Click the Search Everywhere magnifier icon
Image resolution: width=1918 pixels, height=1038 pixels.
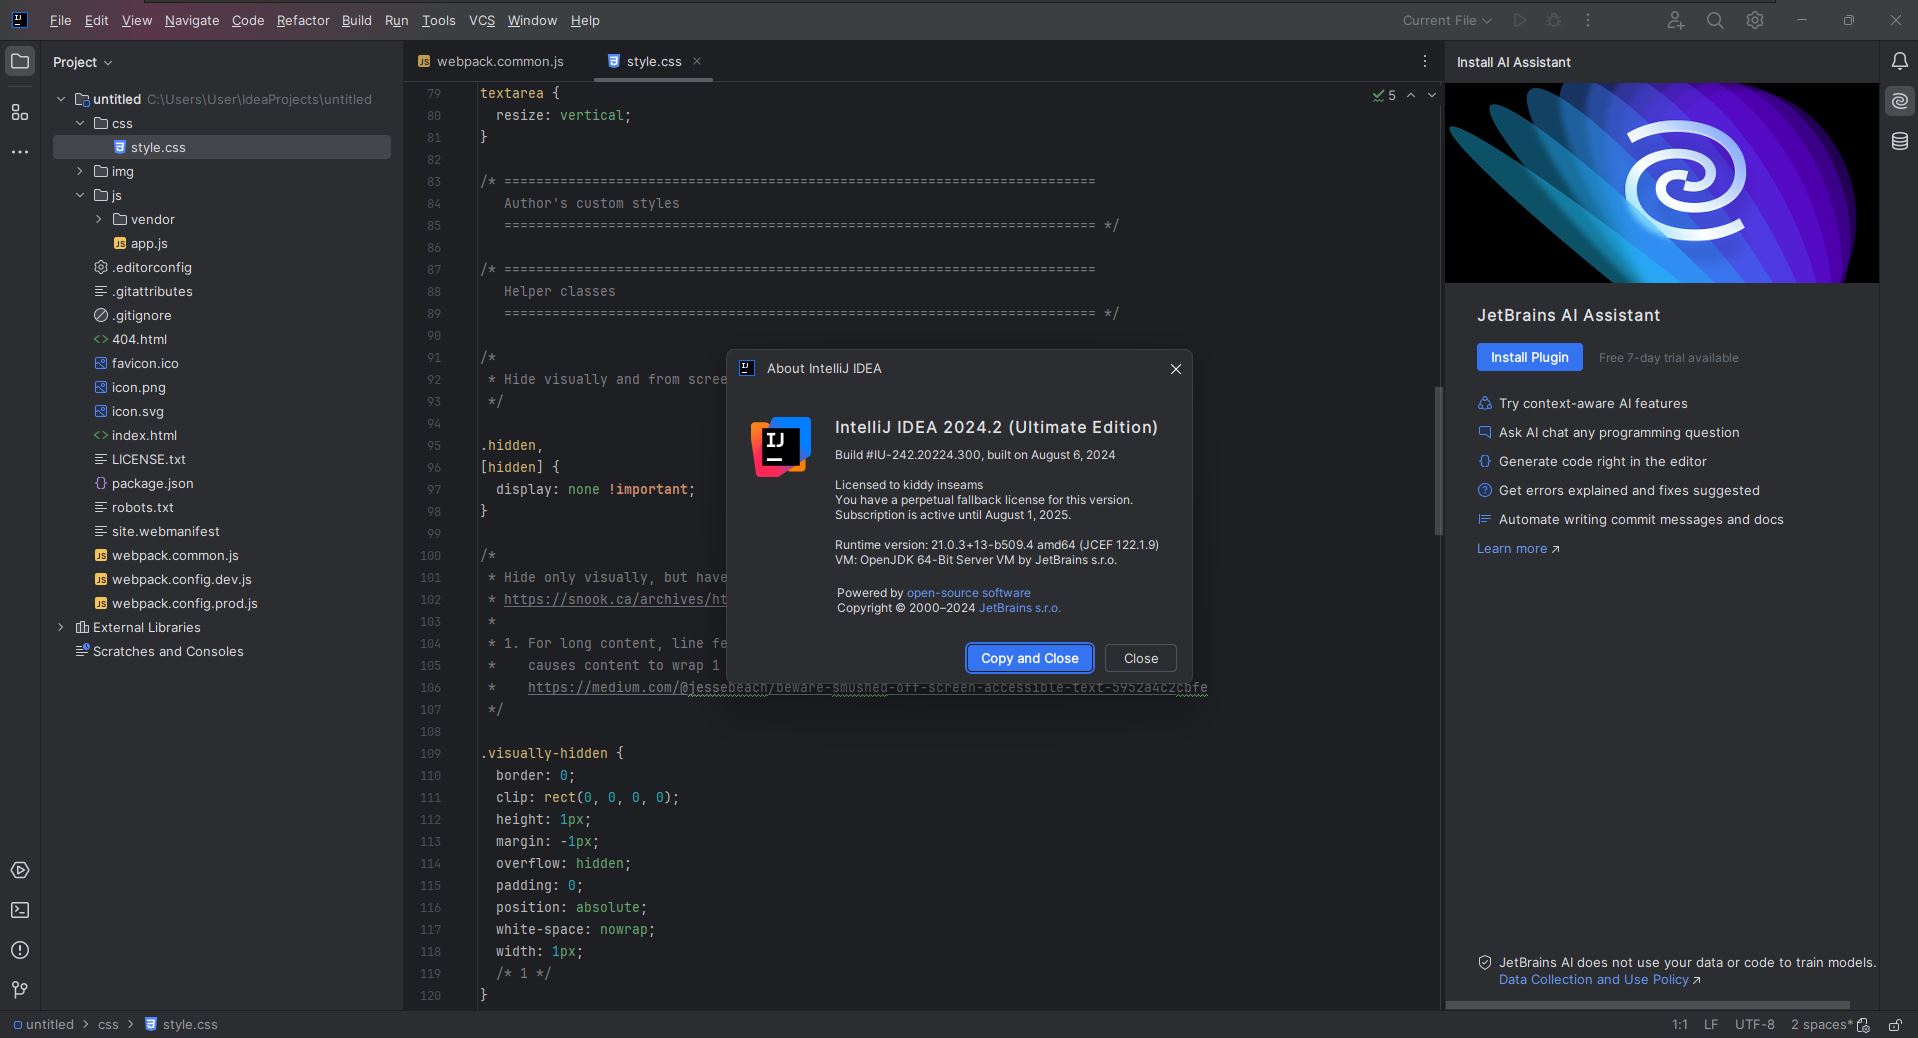pos(1714,20)
